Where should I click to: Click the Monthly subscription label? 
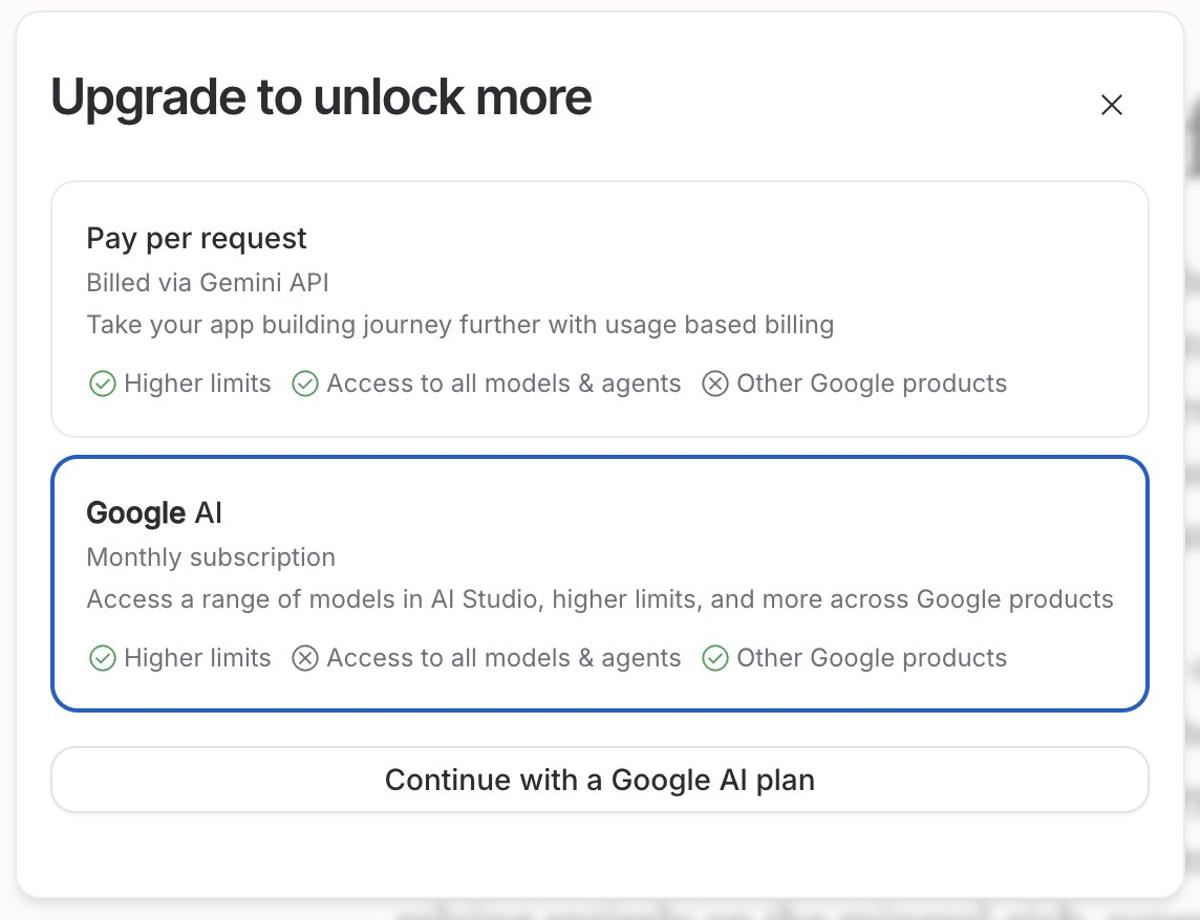click(x=210, y=558)
